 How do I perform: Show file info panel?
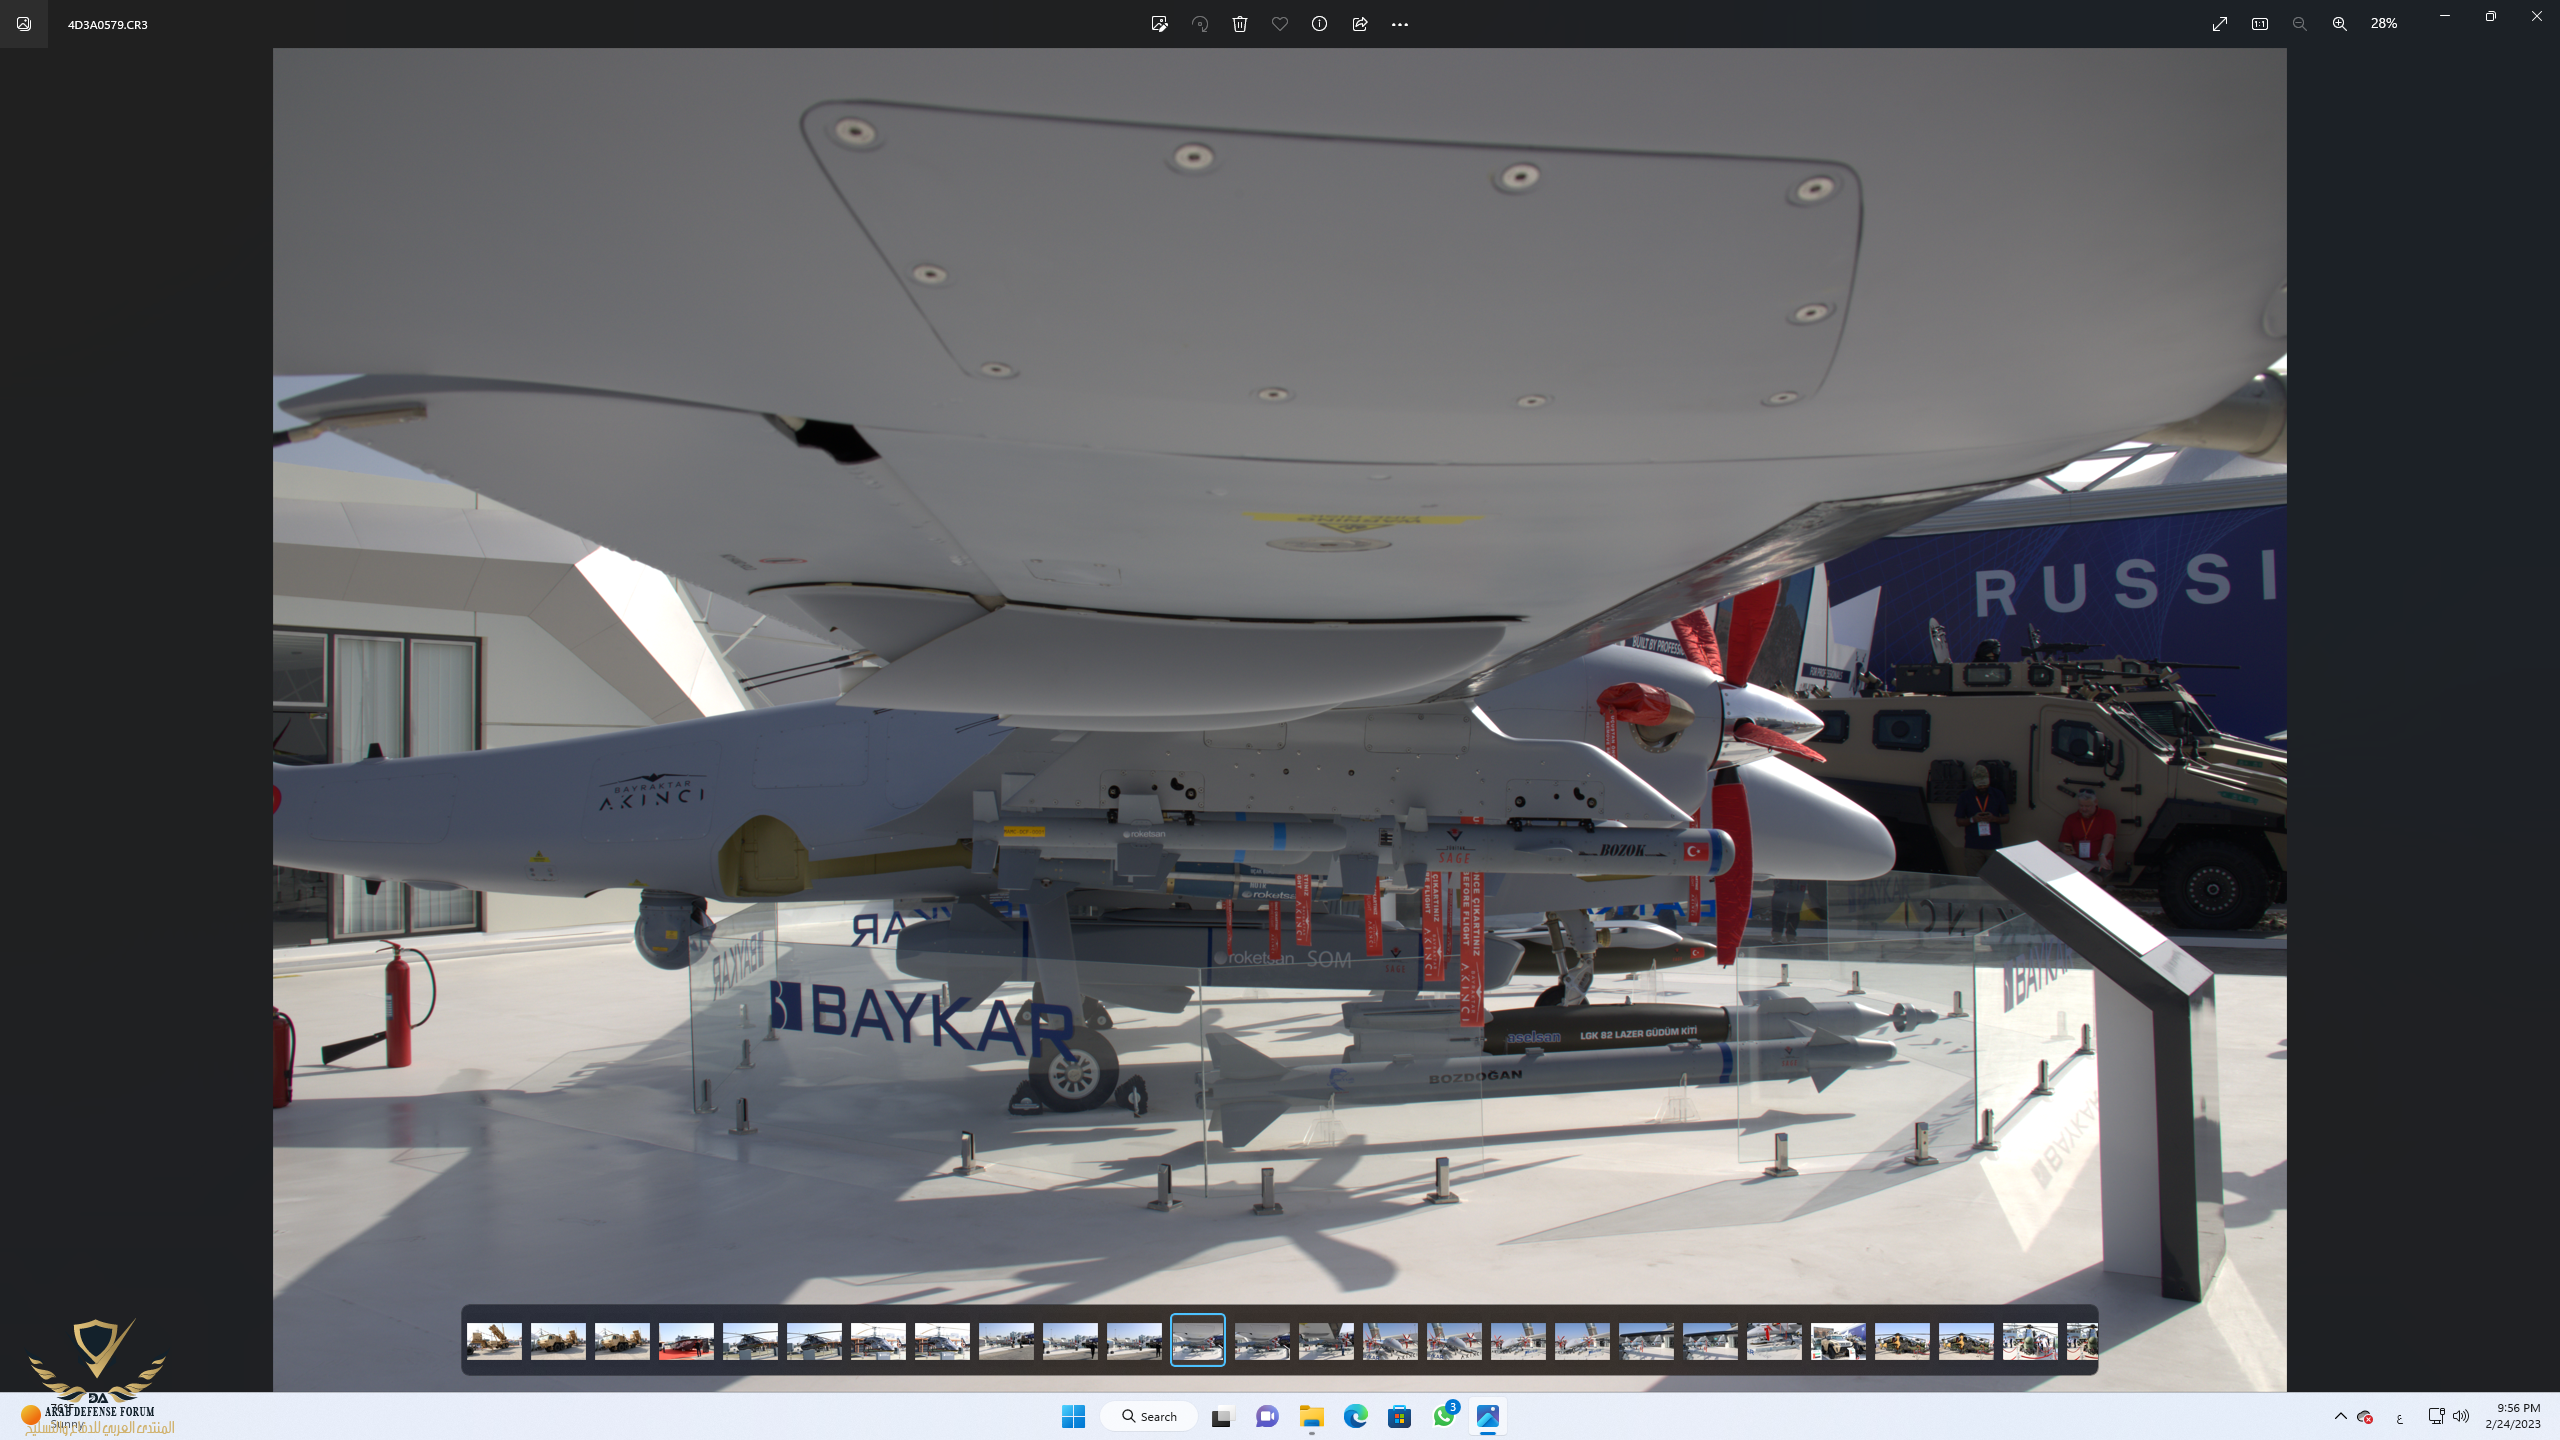click(x=1320, y=24)
